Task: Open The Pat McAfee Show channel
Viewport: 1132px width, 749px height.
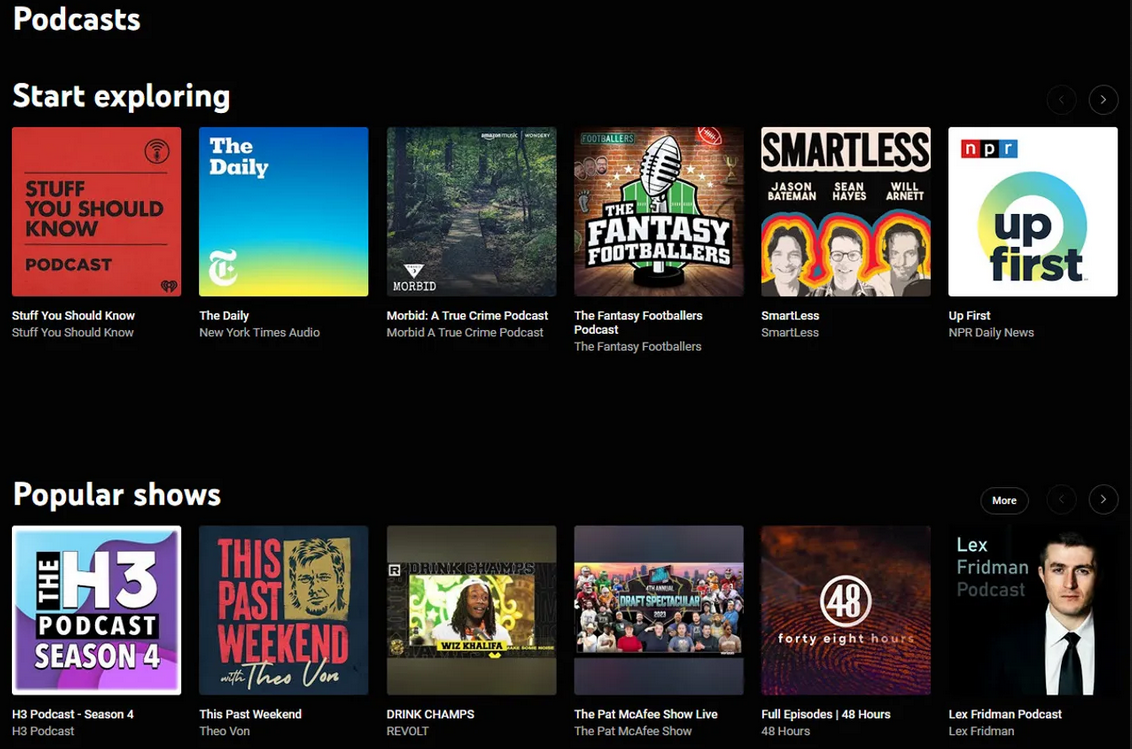Action: [x=632, y=731]
